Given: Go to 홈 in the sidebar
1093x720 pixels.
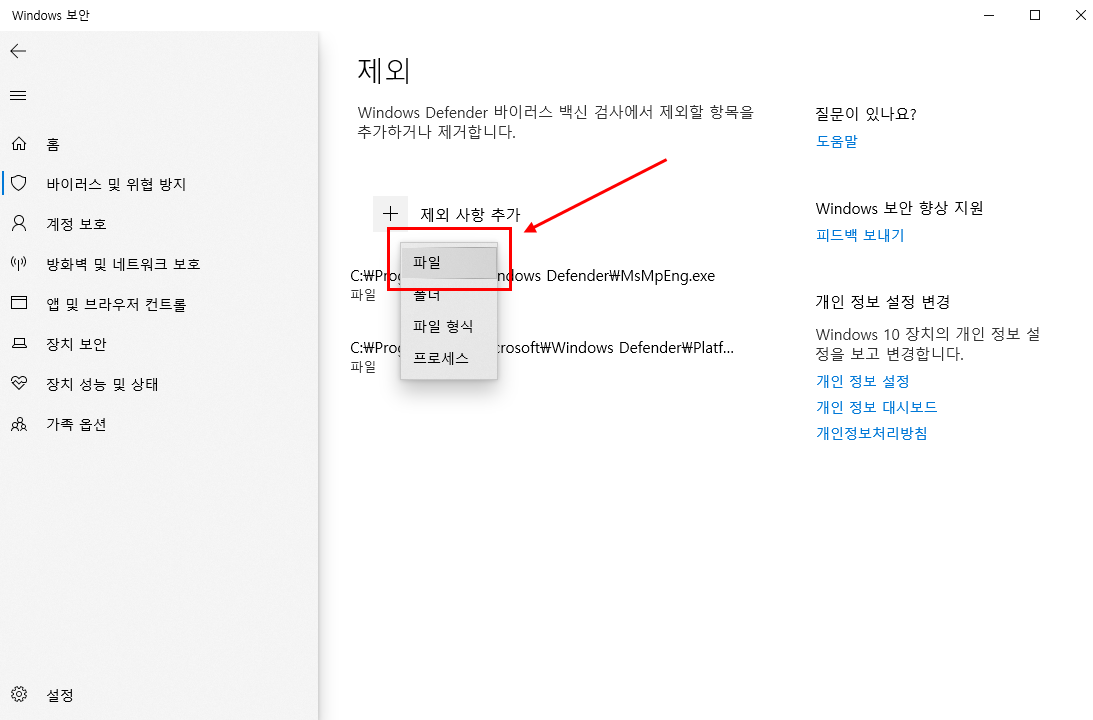Looking at the screenshot, I should click(53, 144).
